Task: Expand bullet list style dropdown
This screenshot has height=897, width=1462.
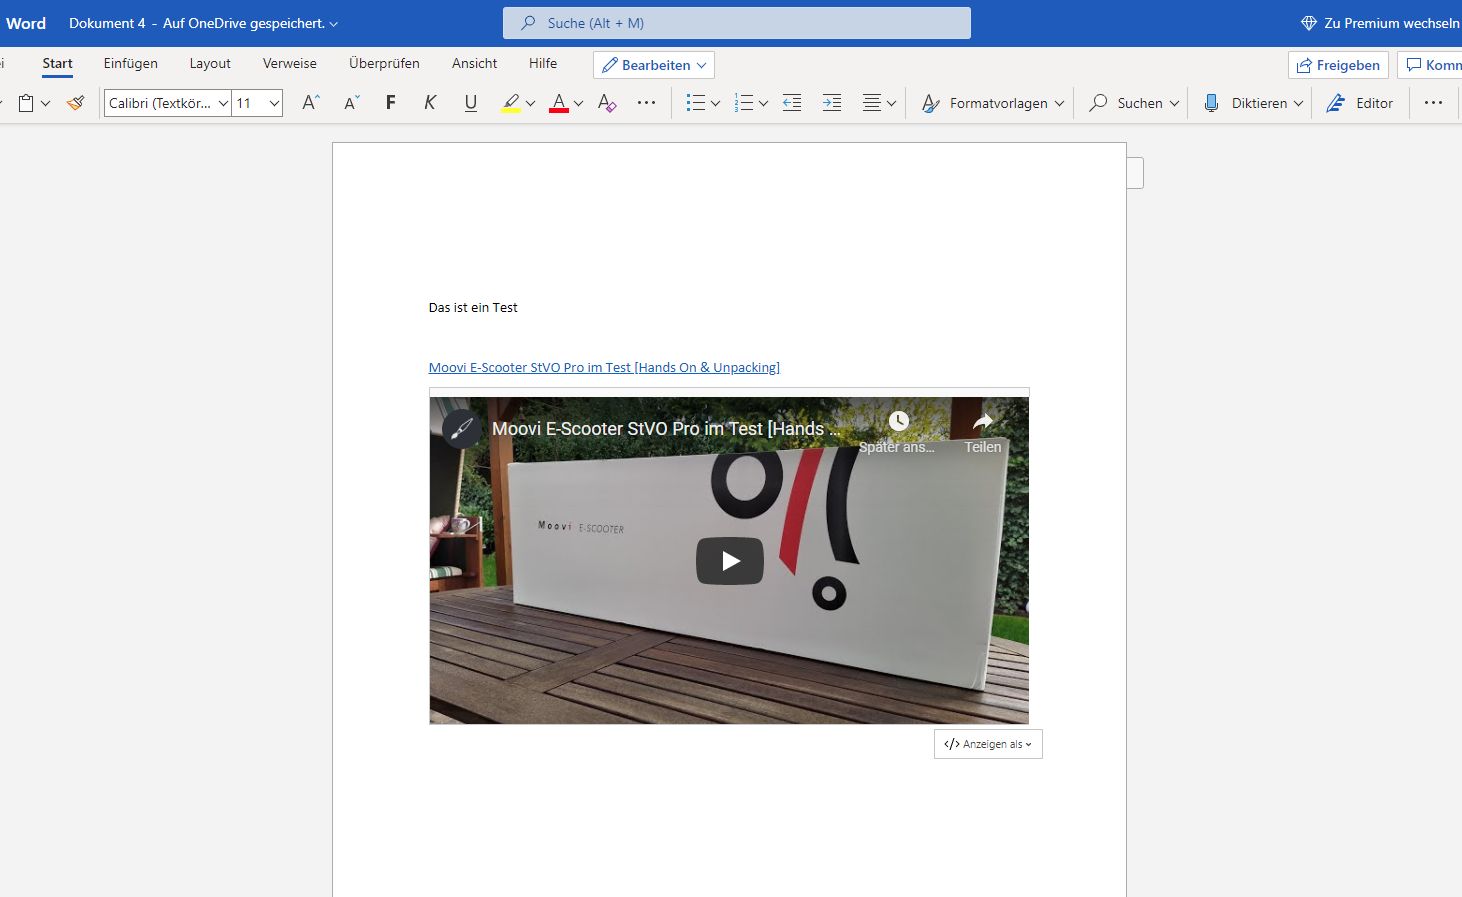Action: tap(715, 103)
